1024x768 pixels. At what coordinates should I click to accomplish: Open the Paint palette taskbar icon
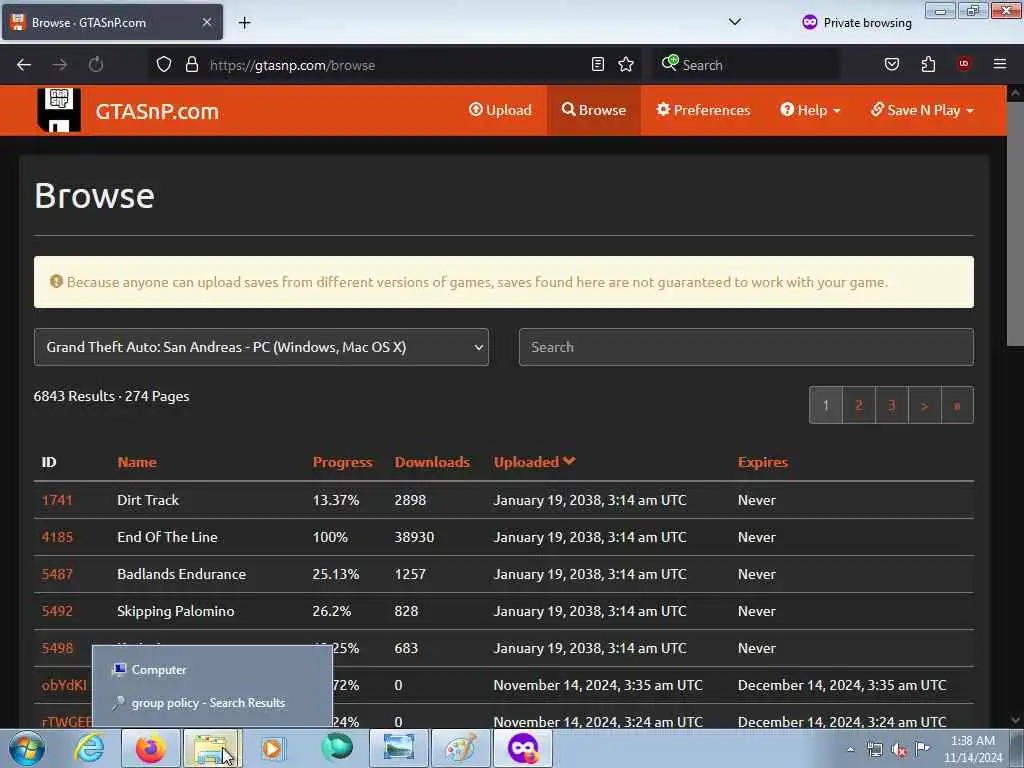tap(460, 748)
